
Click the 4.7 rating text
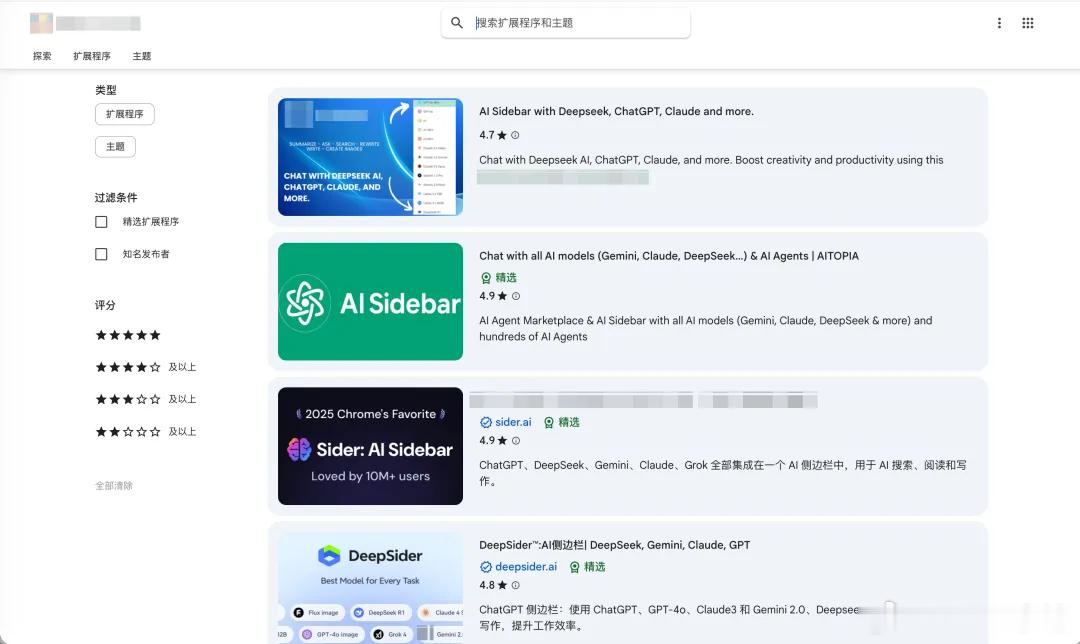tap(487, 135)
